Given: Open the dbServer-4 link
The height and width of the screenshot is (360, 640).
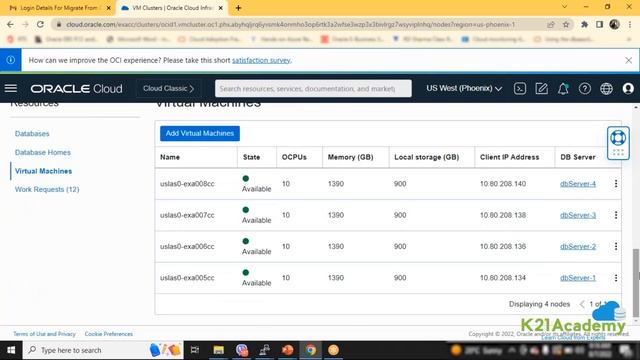Looking at the screenshot, I should click(578, 184).
